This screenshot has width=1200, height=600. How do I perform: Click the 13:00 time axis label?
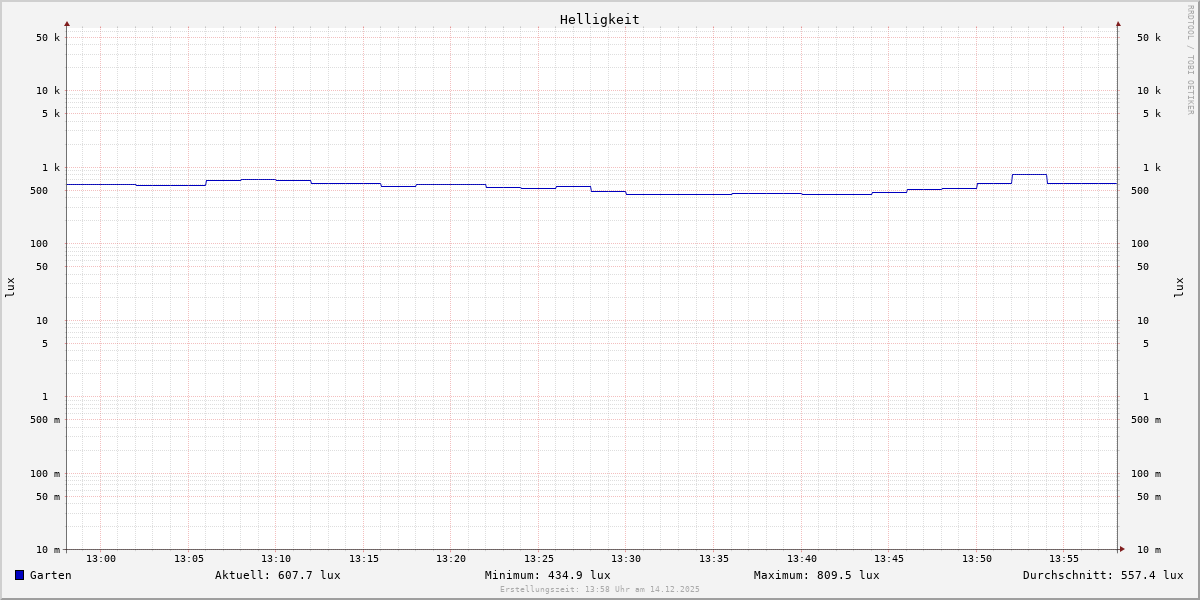click(100, 559)
